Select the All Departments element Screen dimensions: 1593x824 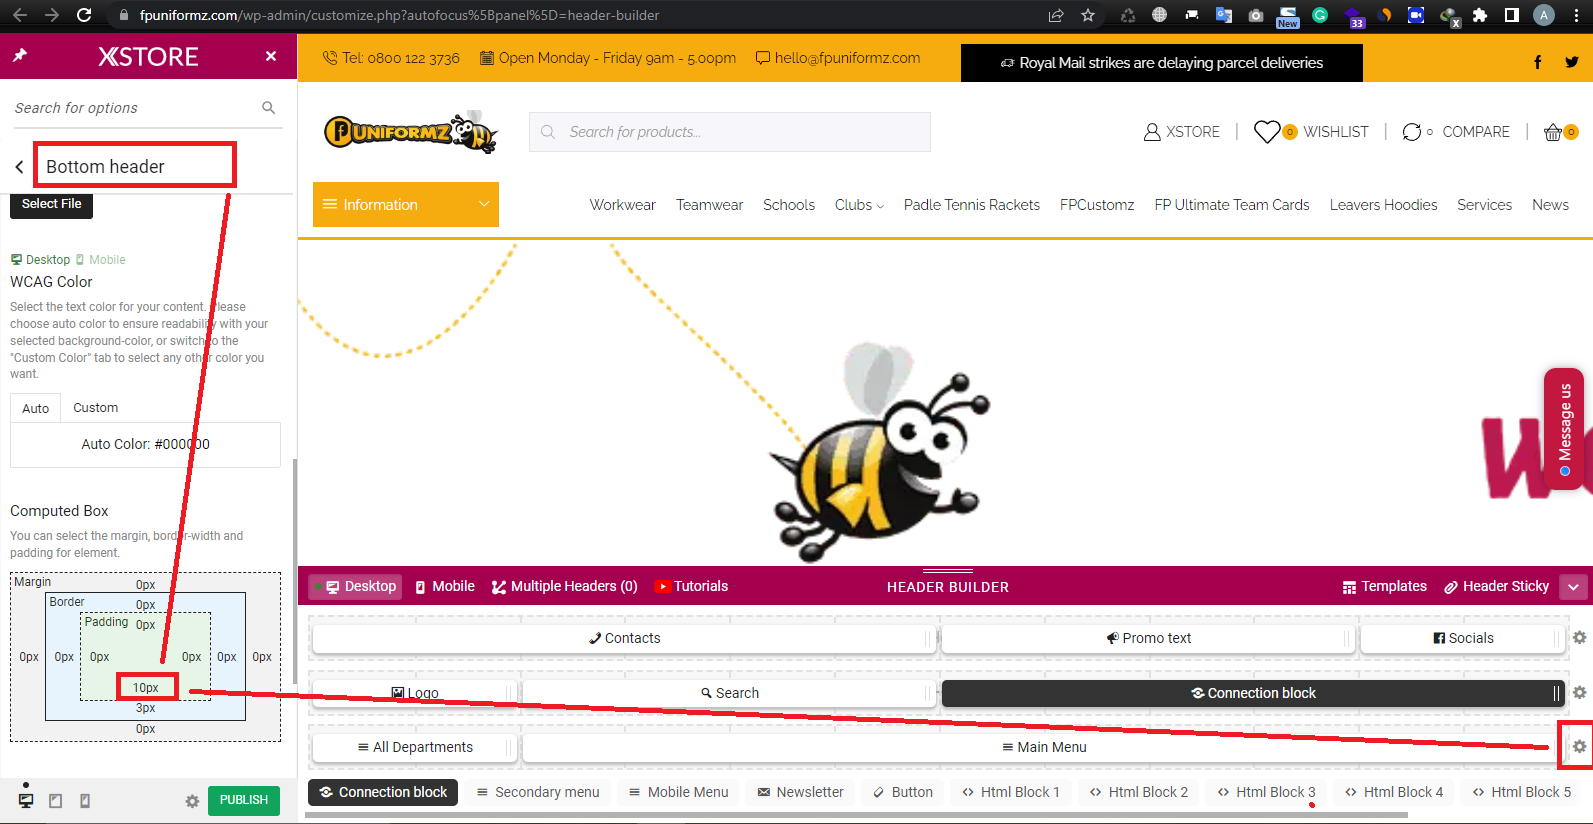click(415, 747)
